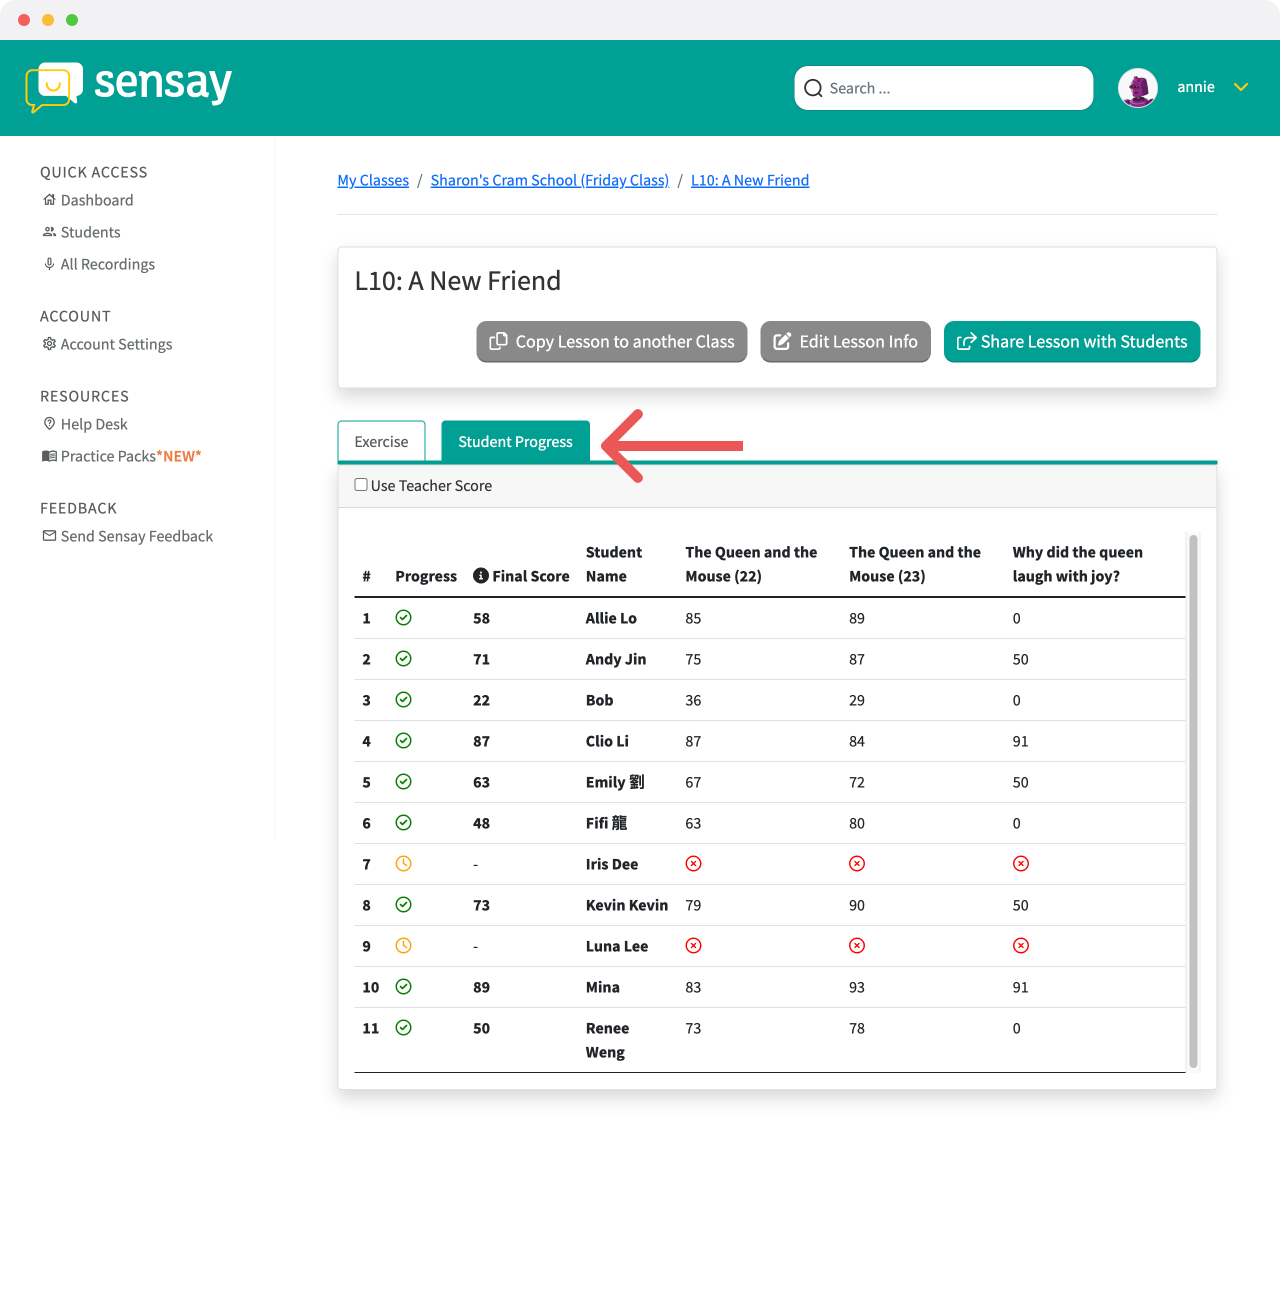Expand the annie account dropdown chevron
The image size is (1280, 1303).
tap(1241, 88)
